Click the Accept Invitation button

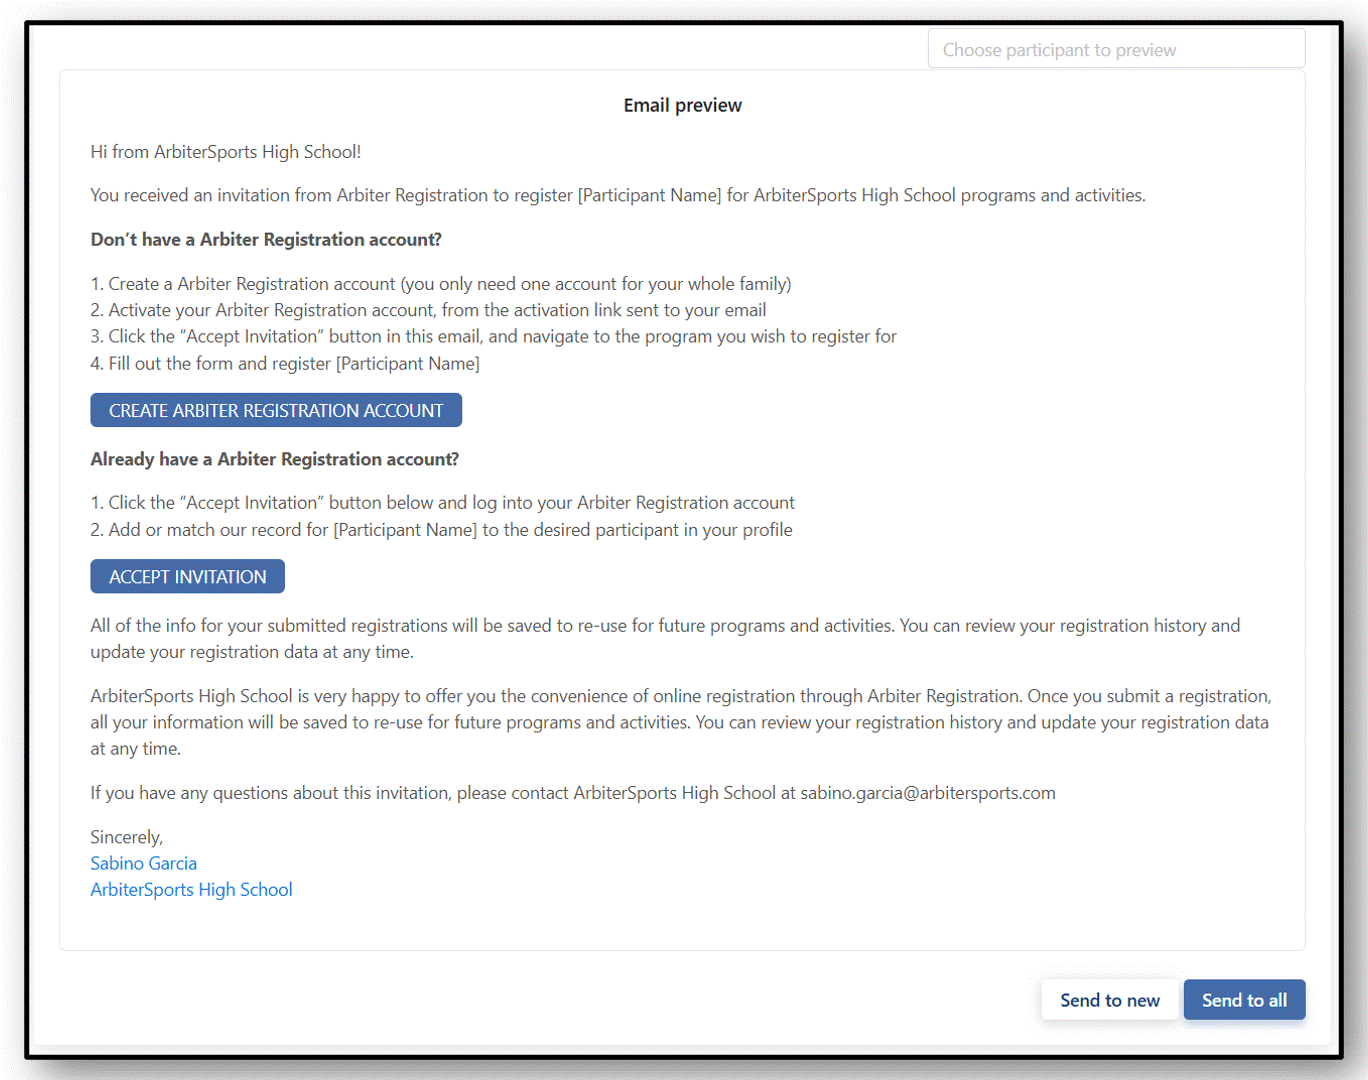[x=188, y=576]
